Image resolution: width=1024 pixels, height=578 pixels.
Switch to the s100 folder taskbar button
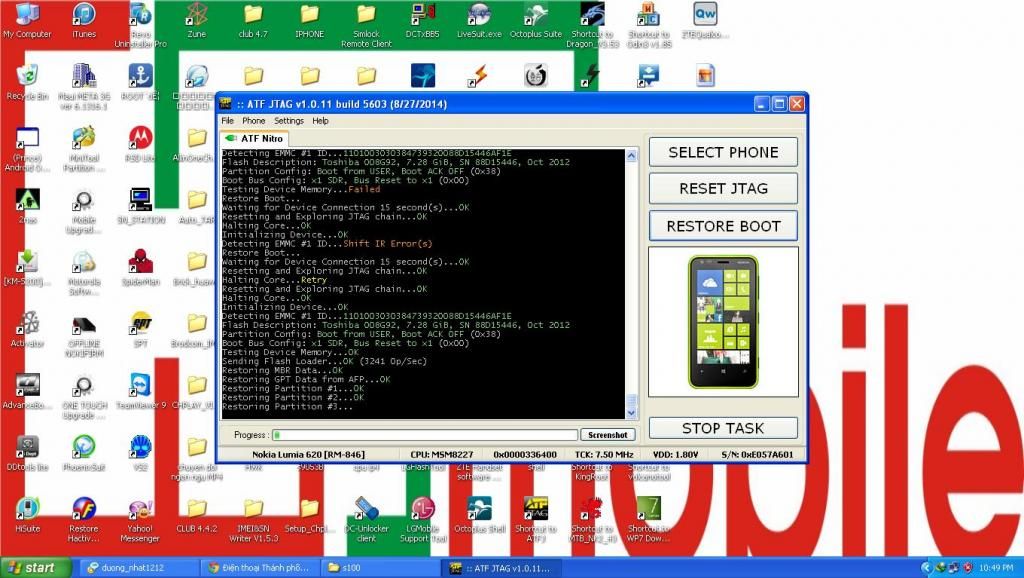pos(381,568)
